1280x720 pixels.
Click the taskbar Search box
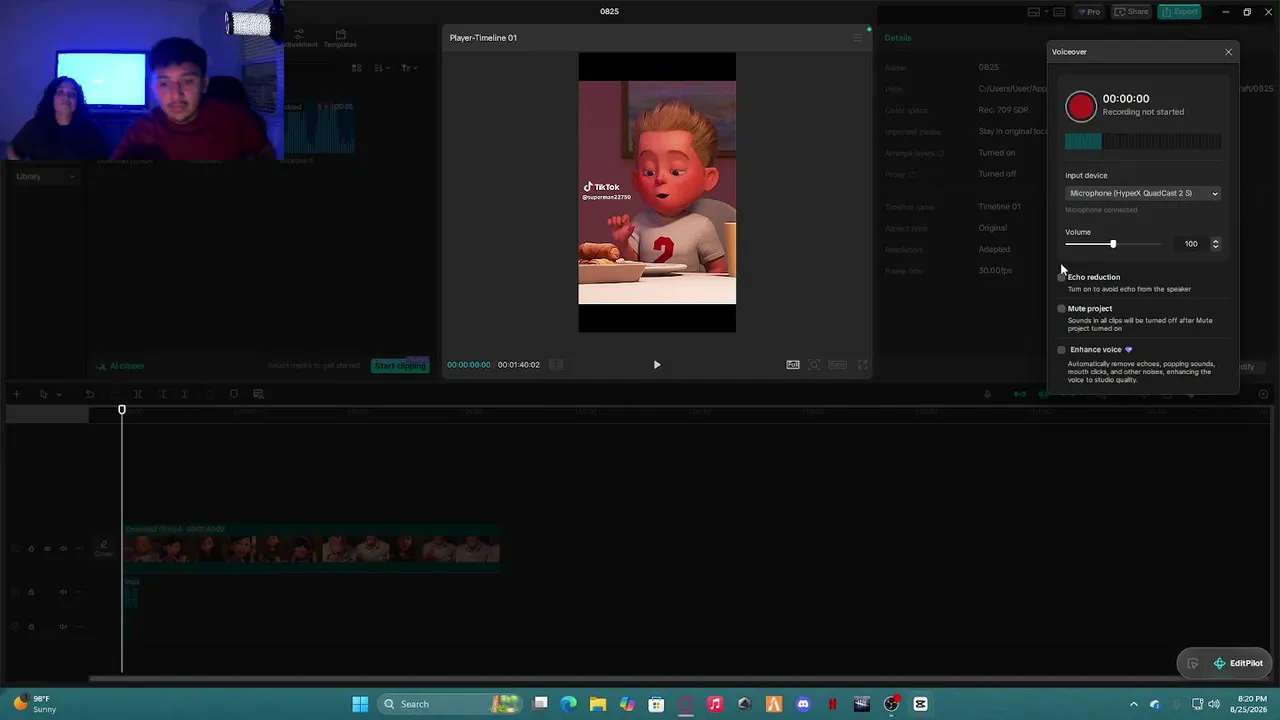(x=451, y=704)
